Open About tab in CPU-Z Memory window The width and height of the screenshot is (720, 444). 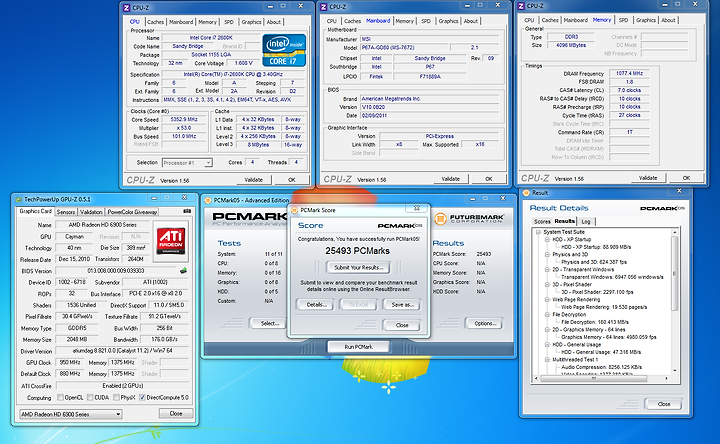668,20
